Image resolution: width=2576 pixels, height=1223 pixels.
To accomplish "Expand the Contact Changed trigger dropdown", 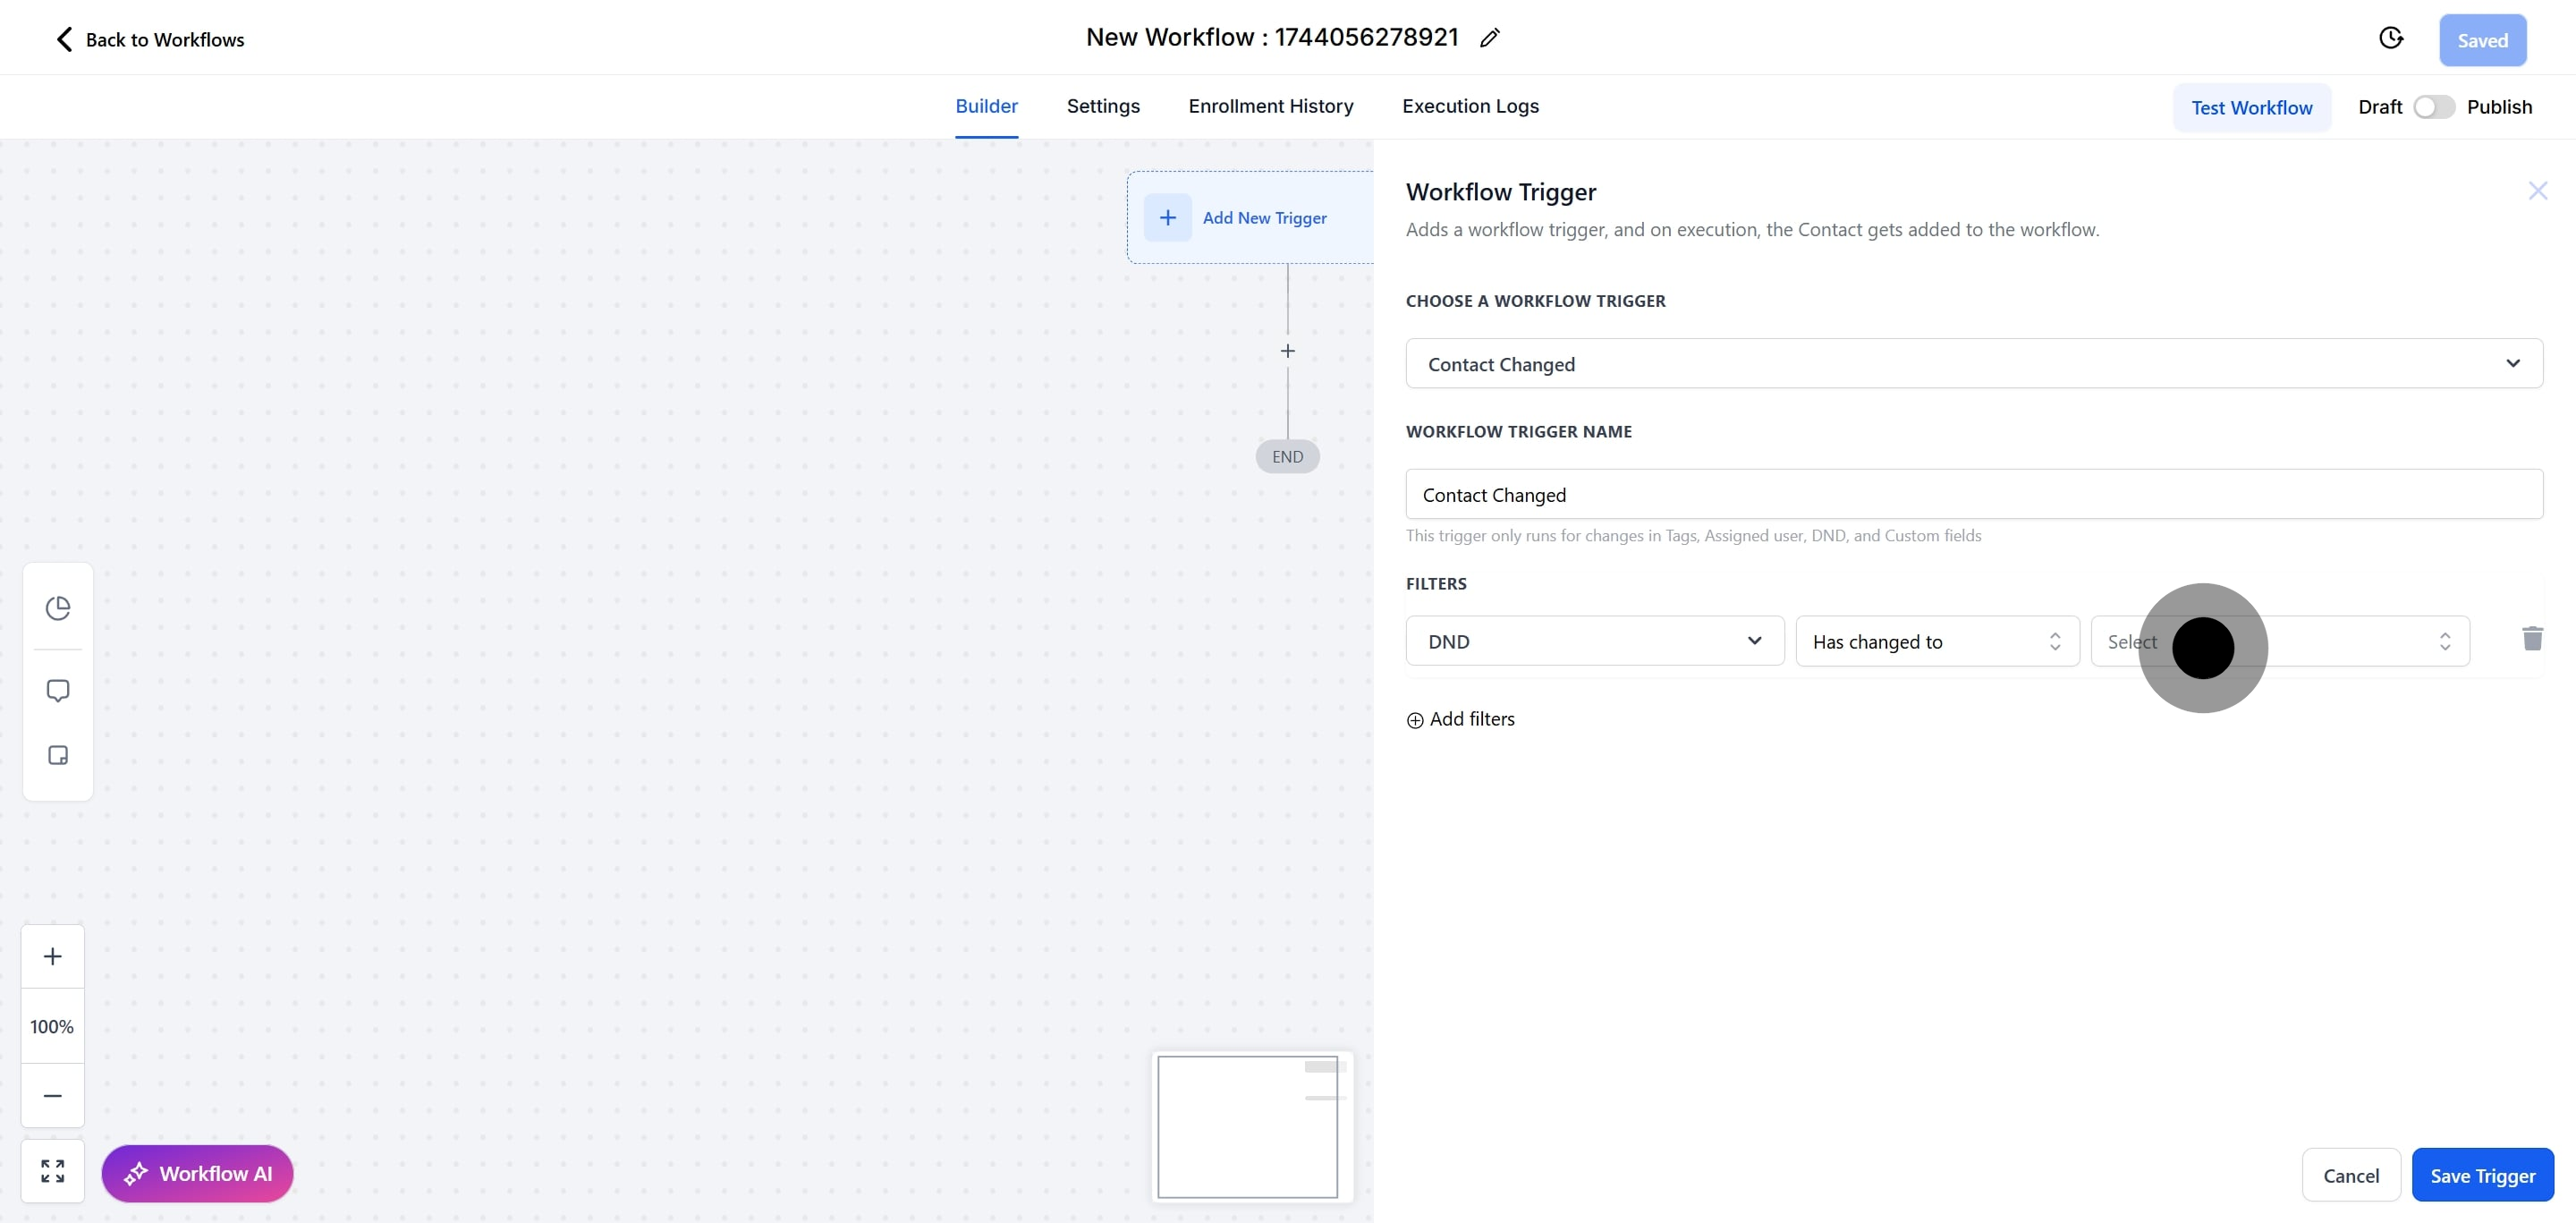I will tap(1973, 364).
